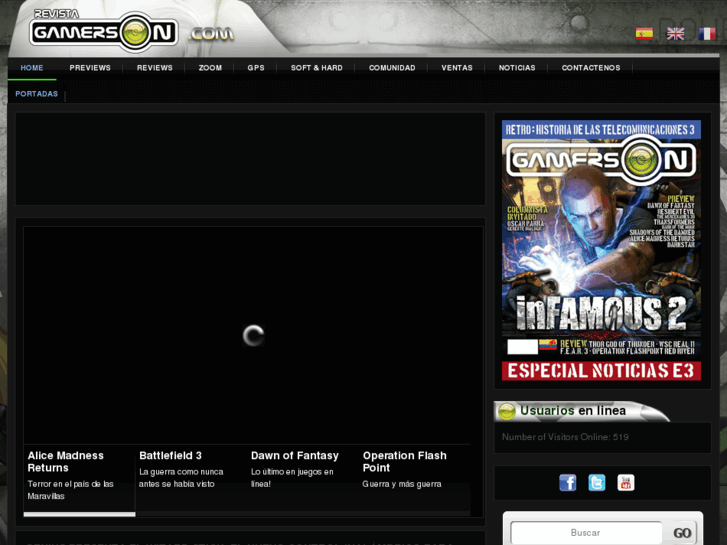
Task: Open the VENTAS menu
Action: pos(457,68)
